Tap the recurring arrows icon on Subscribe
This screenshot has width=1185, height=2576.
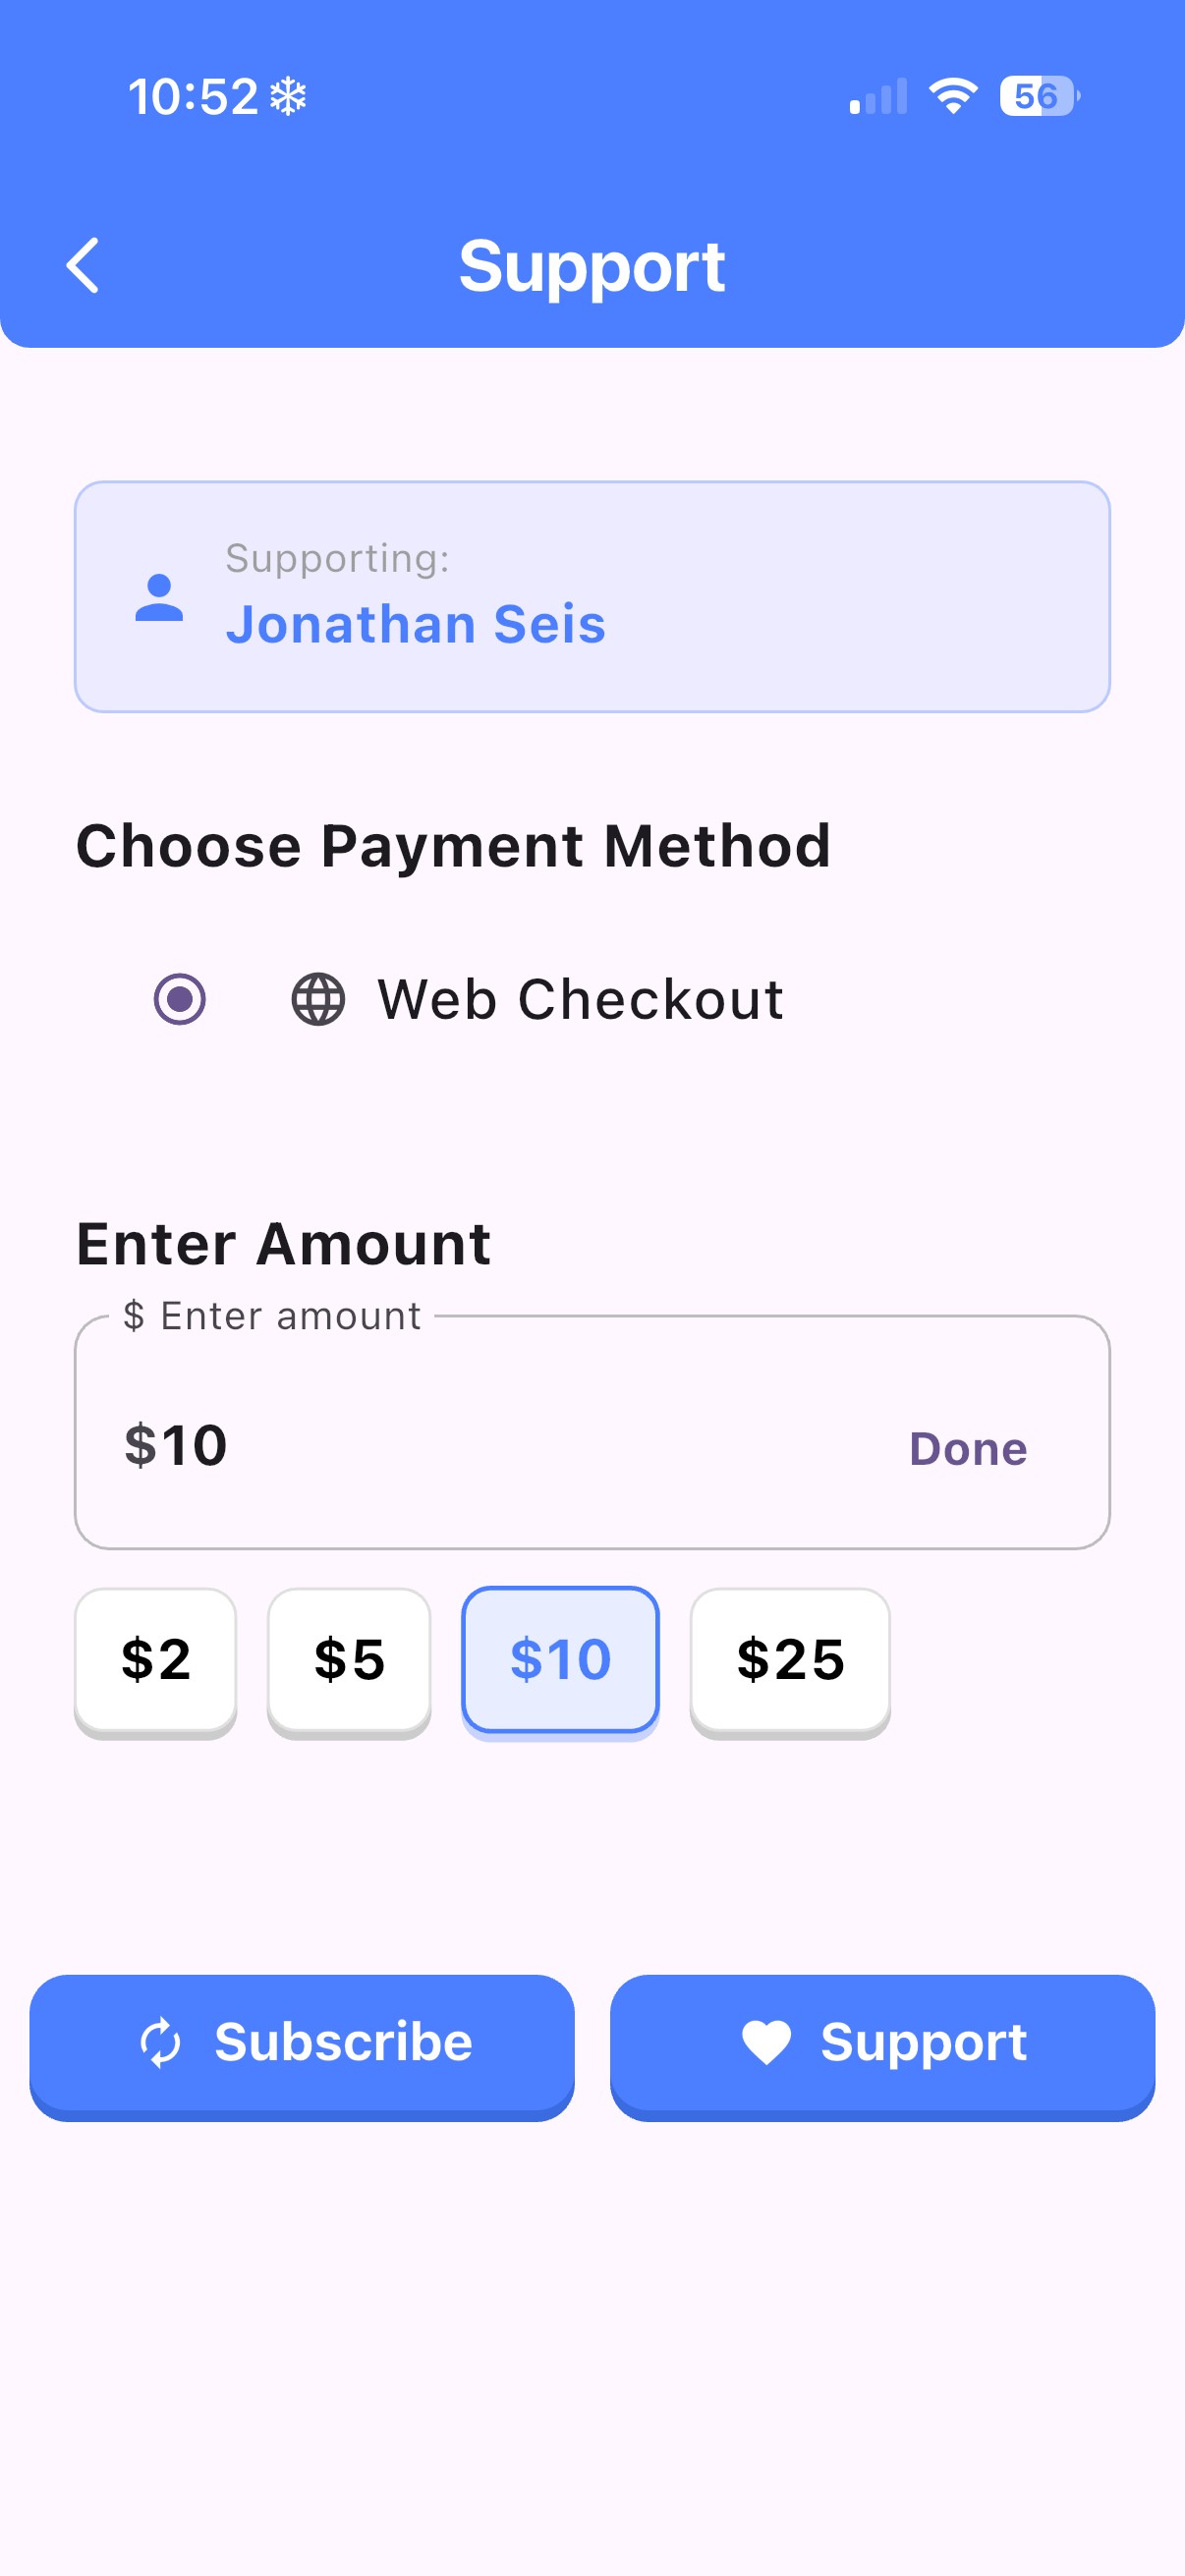click(161, 2042)
